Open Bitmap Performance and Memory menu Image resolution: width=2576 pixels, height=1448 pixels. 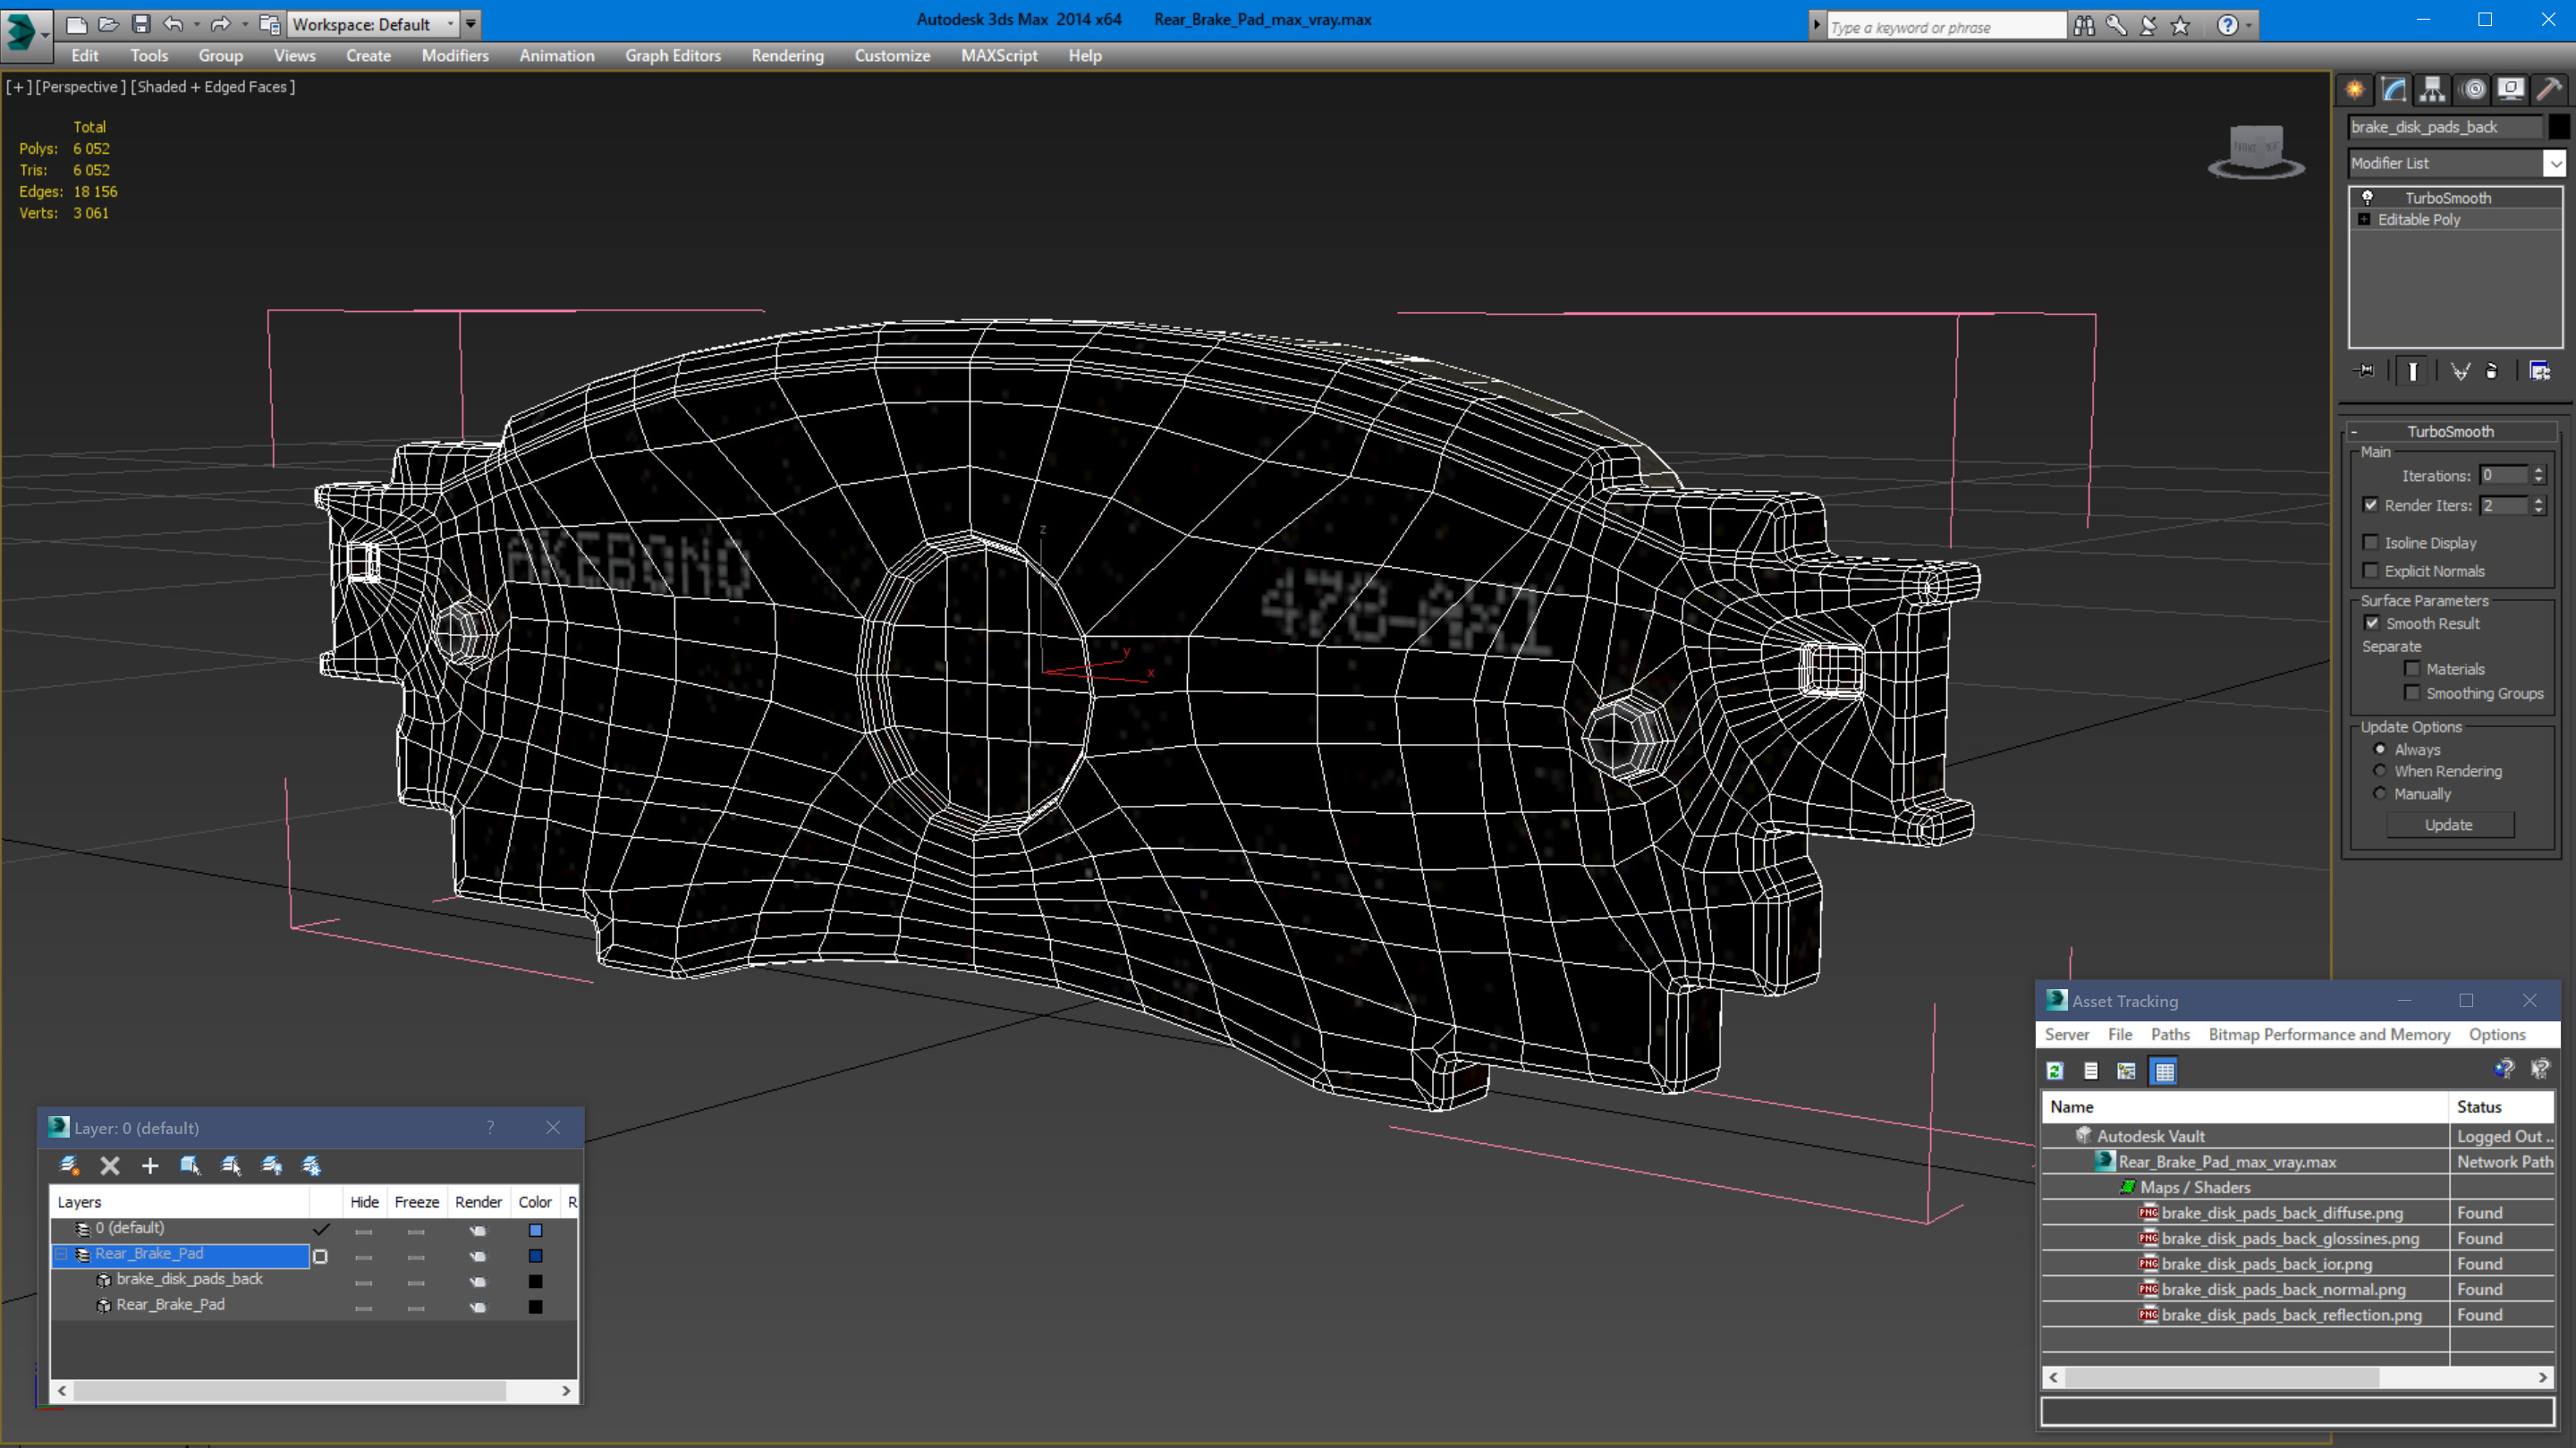[2329, 1035]
